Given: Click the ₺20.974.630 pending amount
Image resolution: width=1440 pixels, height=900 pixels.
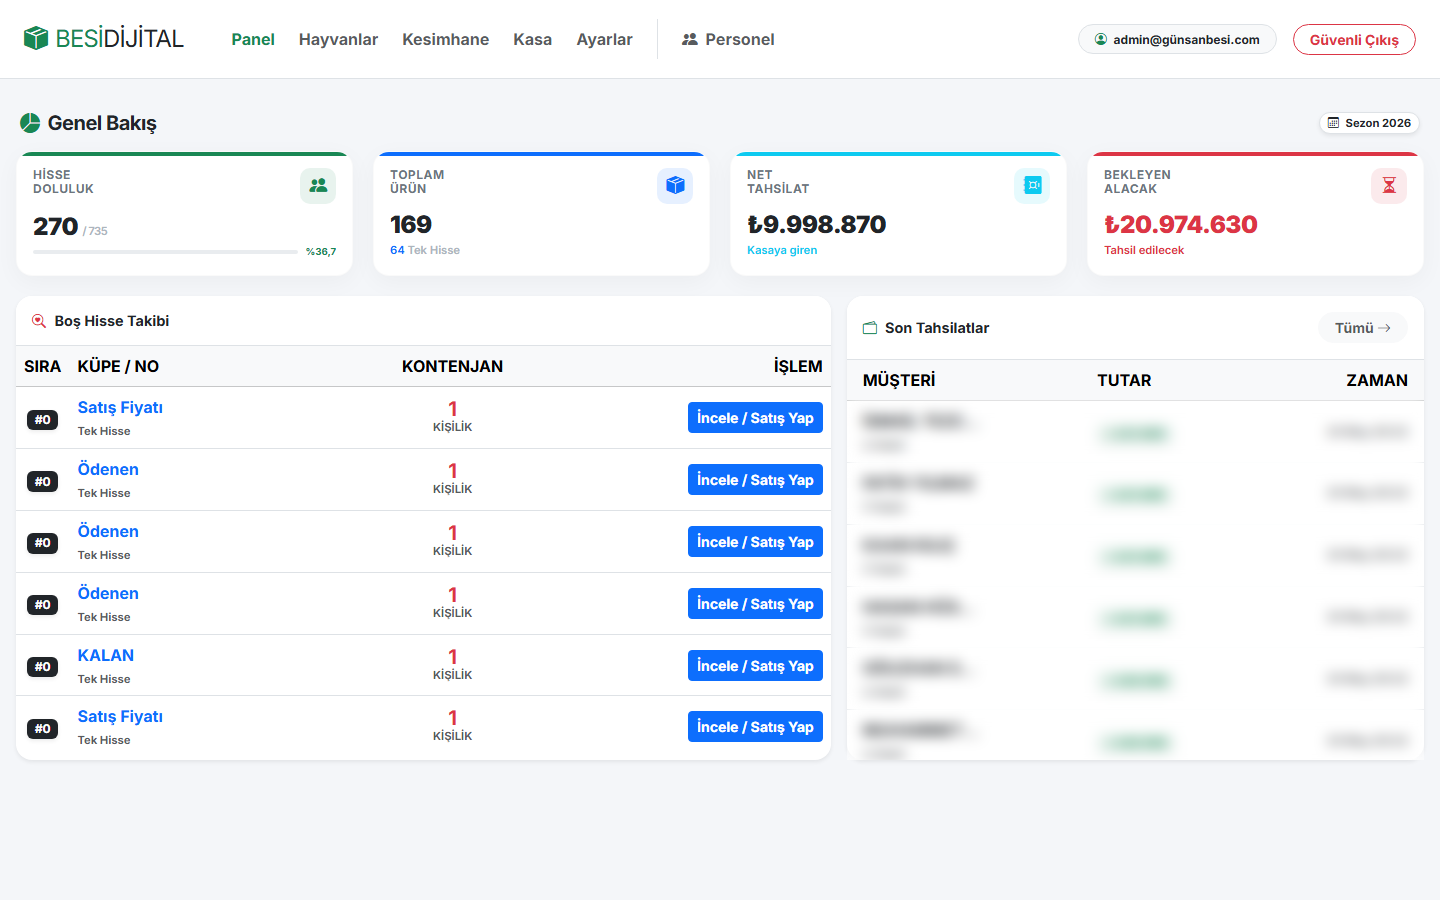Looking at the screenshot, I should (1180, 224).
